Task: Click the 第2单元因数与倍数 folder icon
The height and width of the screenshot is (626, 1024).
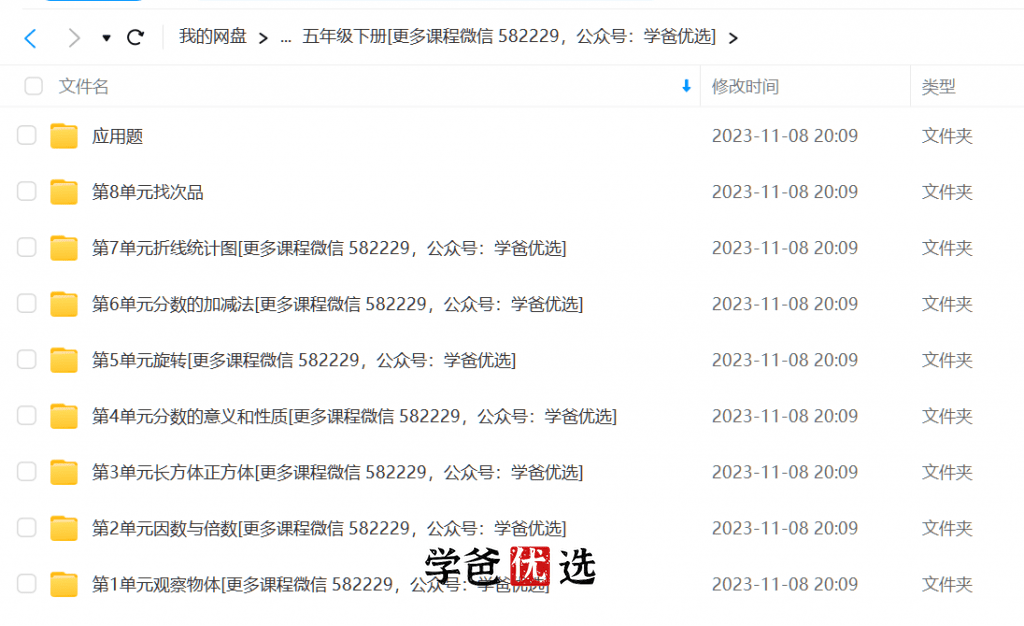Action: 64,528
